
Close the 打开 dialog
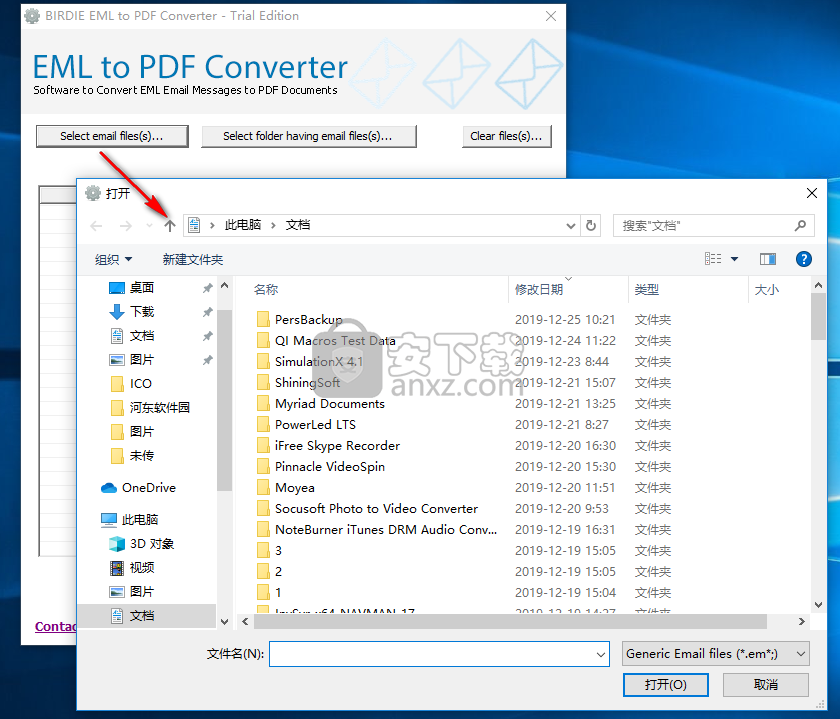tap(812, 193)
